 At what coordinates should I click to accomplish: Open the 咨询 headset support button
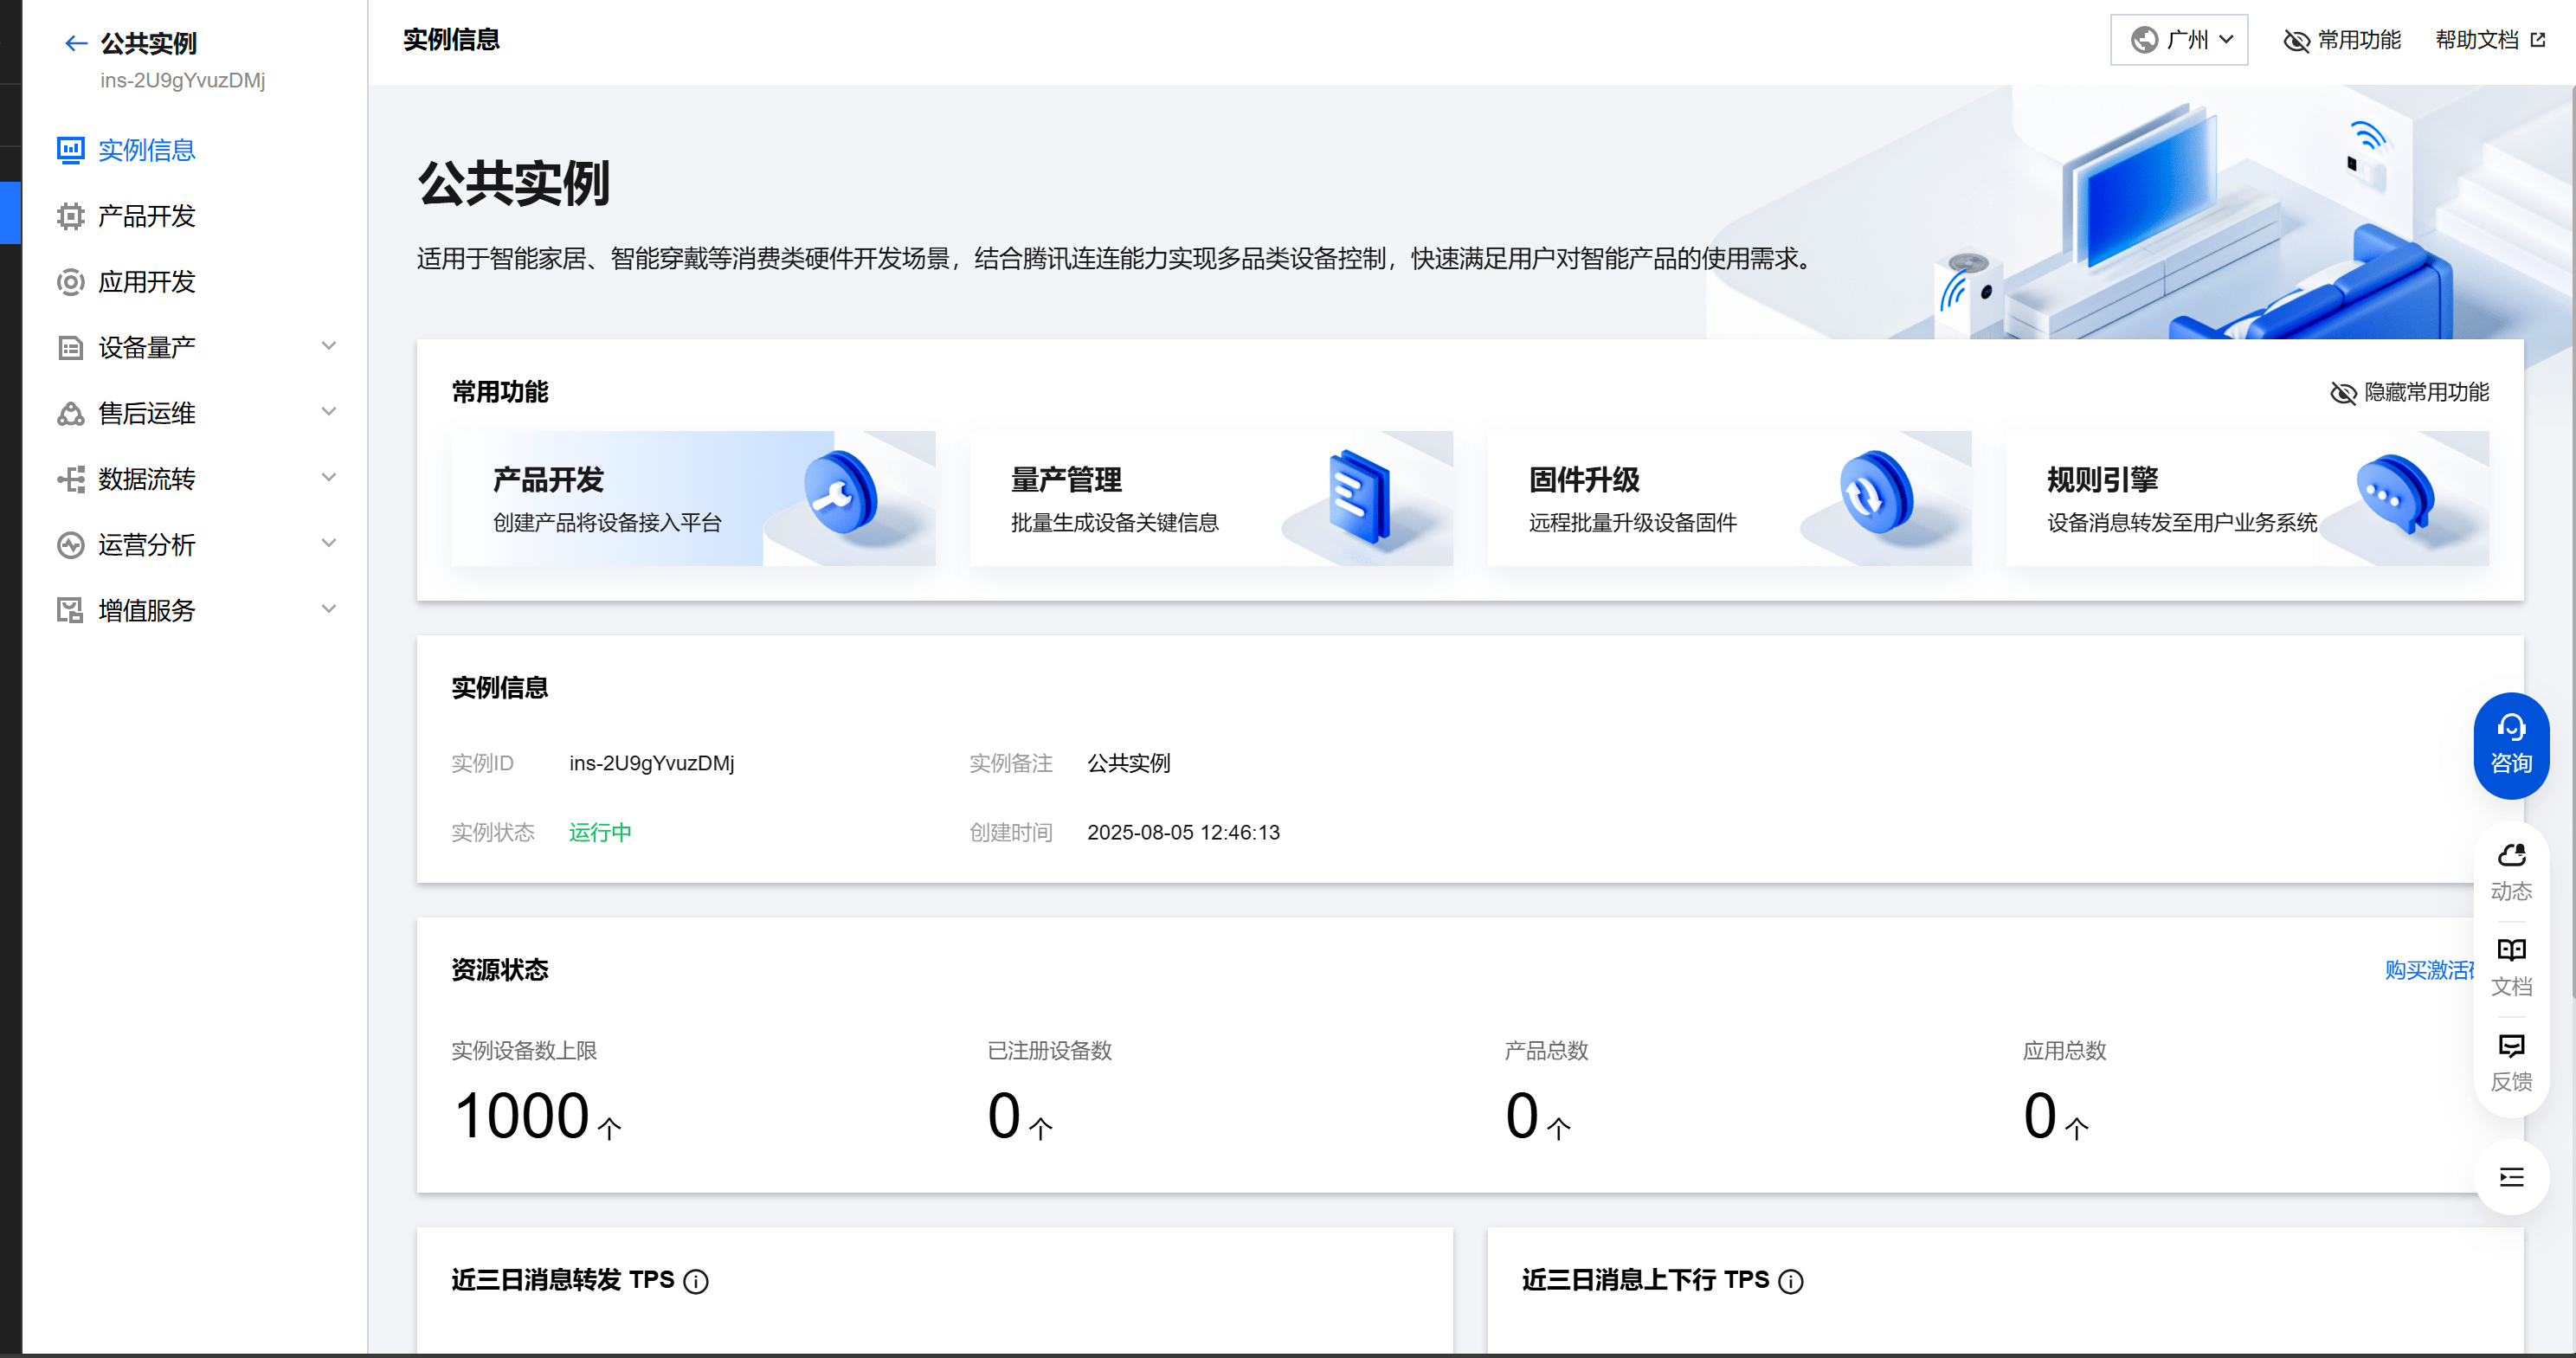(2510, 744)
